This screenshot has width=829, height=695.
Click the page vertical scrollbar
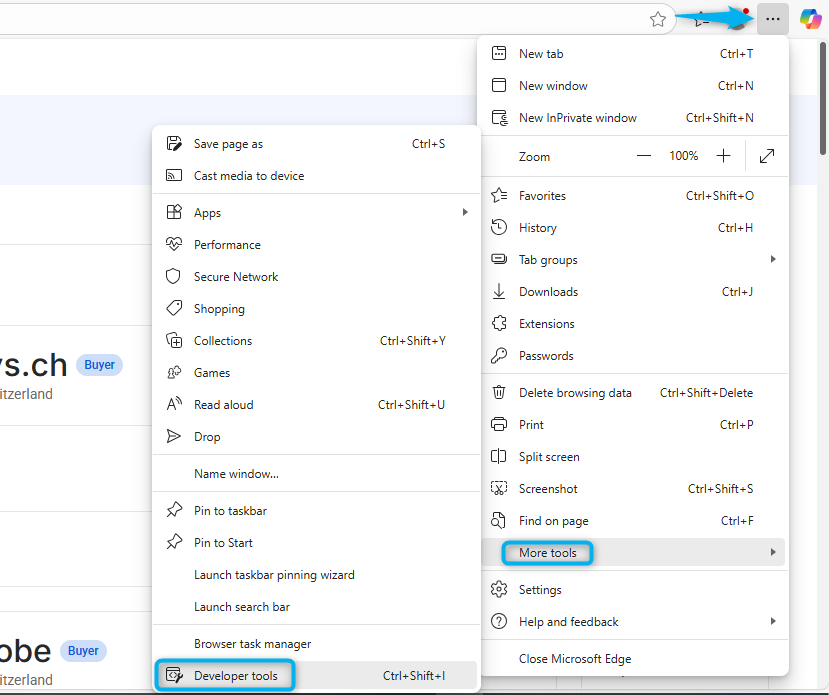coord(823,98)
